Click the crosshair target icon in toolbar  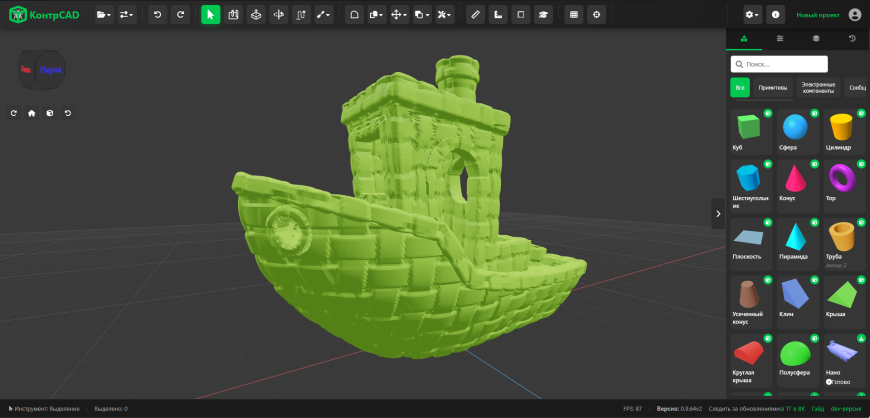tap(596, 15)
